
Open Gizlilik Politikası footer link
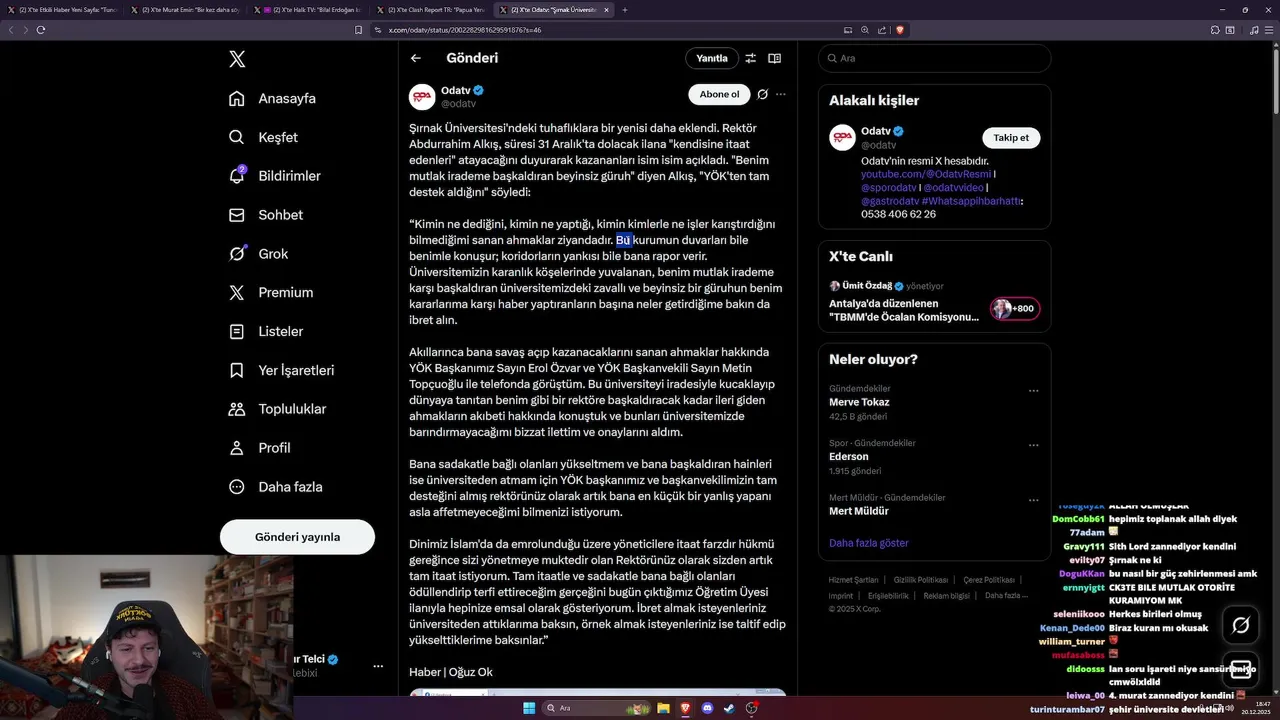tap(921, 580)
